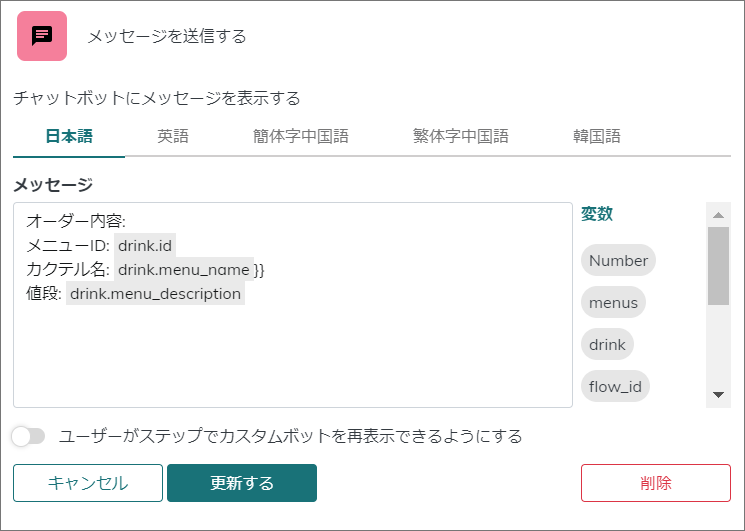745x531 pixels.
Task: Select the 韓国語 tab
Action: 597,137
